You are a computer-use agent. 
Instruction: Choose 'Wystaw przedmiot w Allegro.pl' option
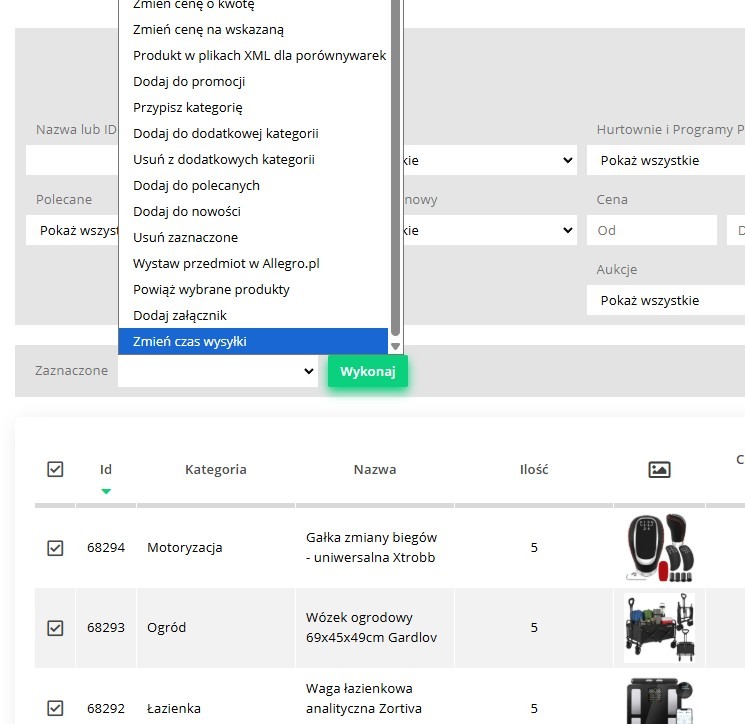[226, 263]
